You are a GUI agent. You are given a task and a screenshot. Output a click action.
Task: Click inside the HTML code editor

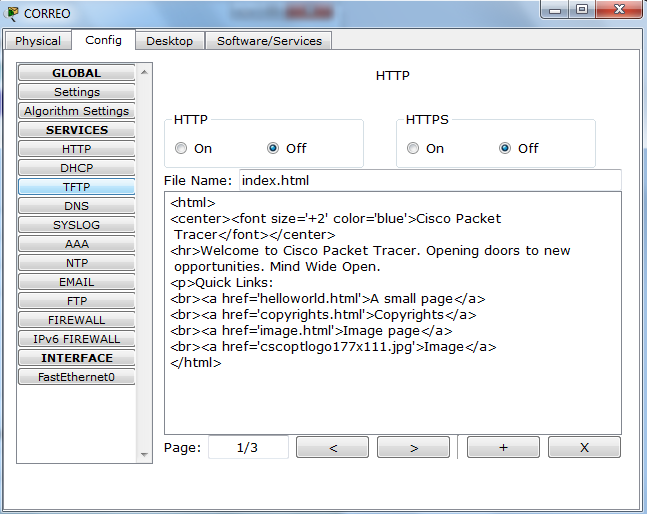(392, 313)
